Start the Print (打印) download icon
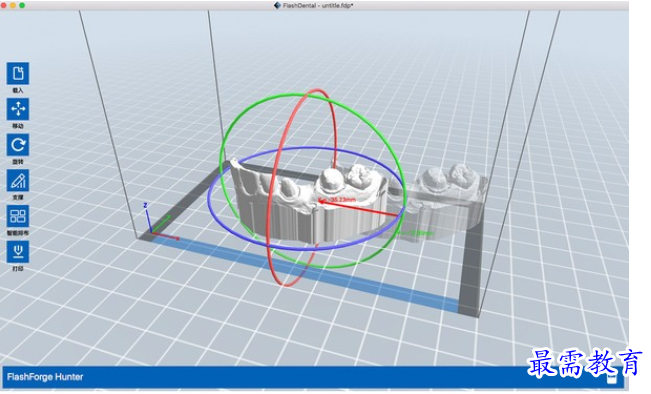Screen dimensions: 651x394 click(18, 252)
